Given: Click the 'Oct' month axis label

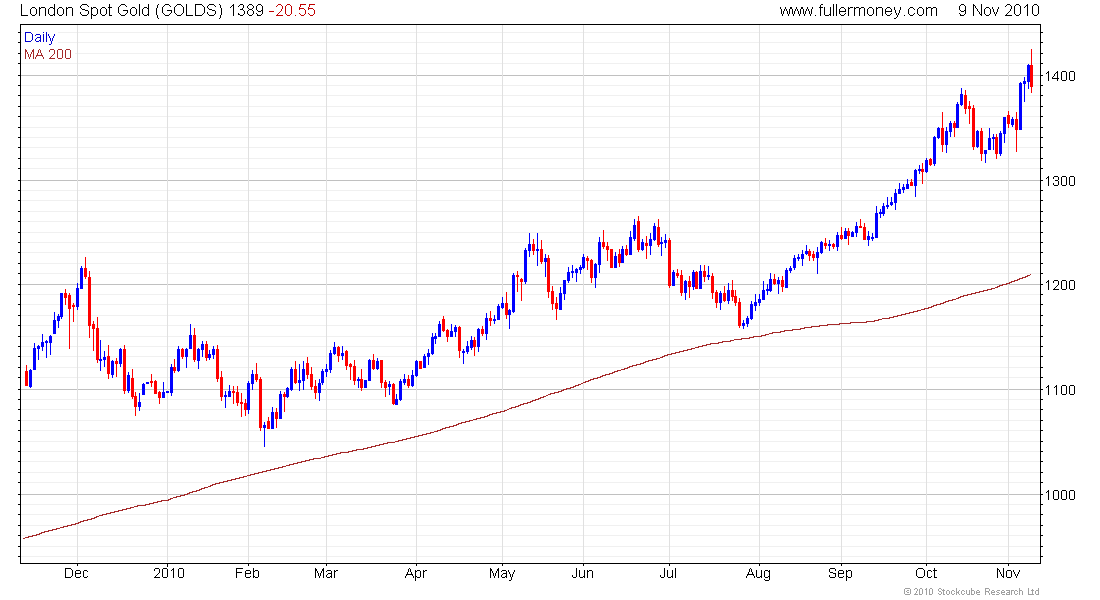Looking at the screenshot, I should (926, 573).
